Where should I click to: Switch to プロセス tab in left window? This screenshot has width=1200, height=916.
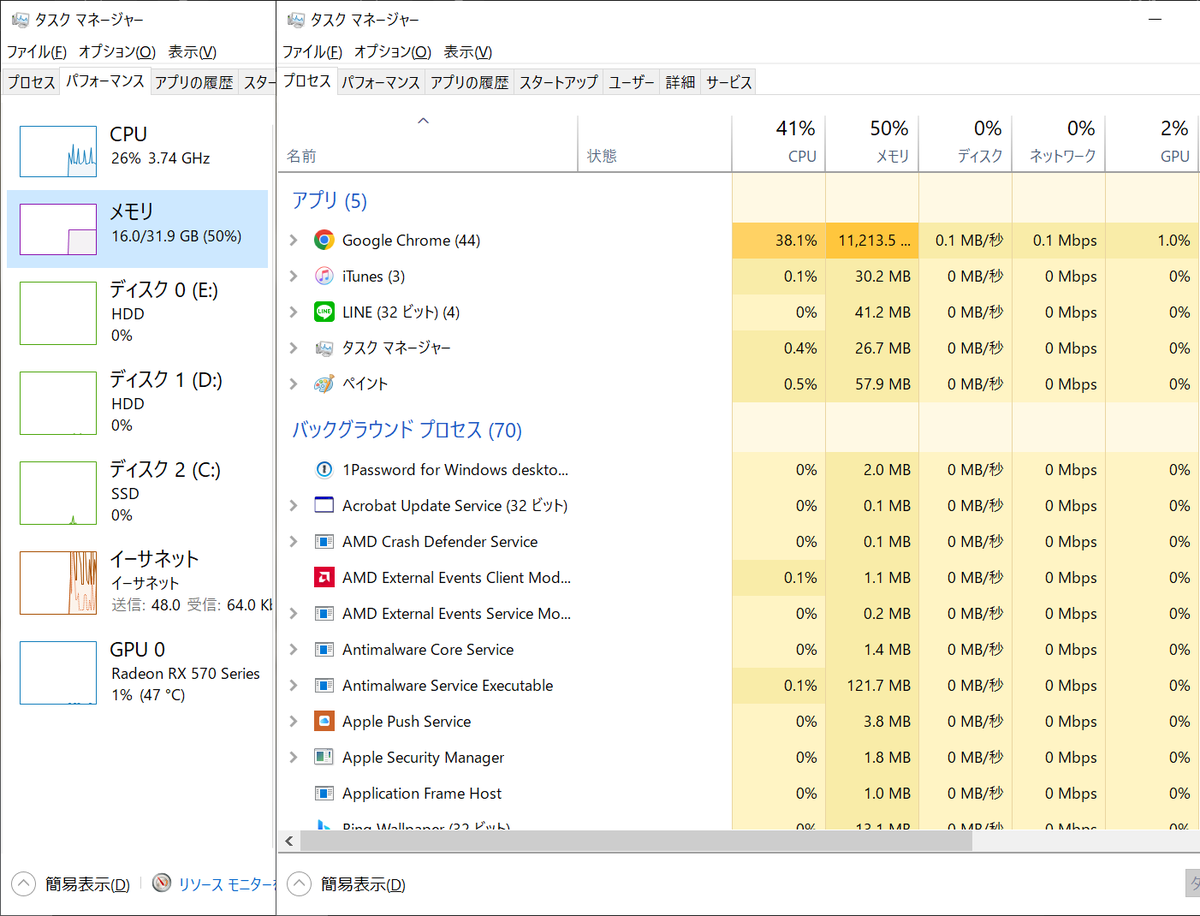31,83
